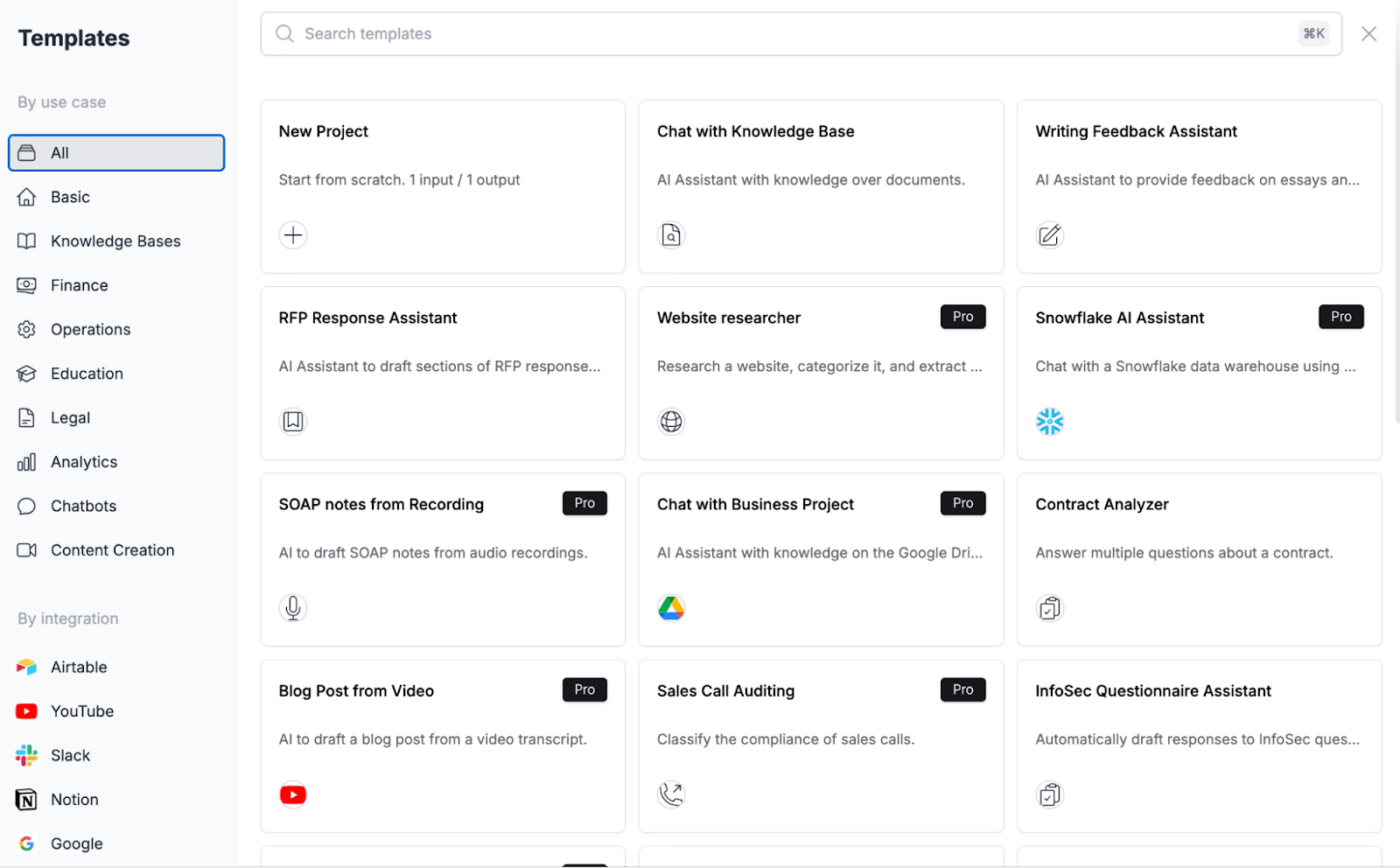Image resolution: width=1400 pixels, height=868 pixels.
Task: Click the Slack icon in the sidebar
Action: pos(25,755)
